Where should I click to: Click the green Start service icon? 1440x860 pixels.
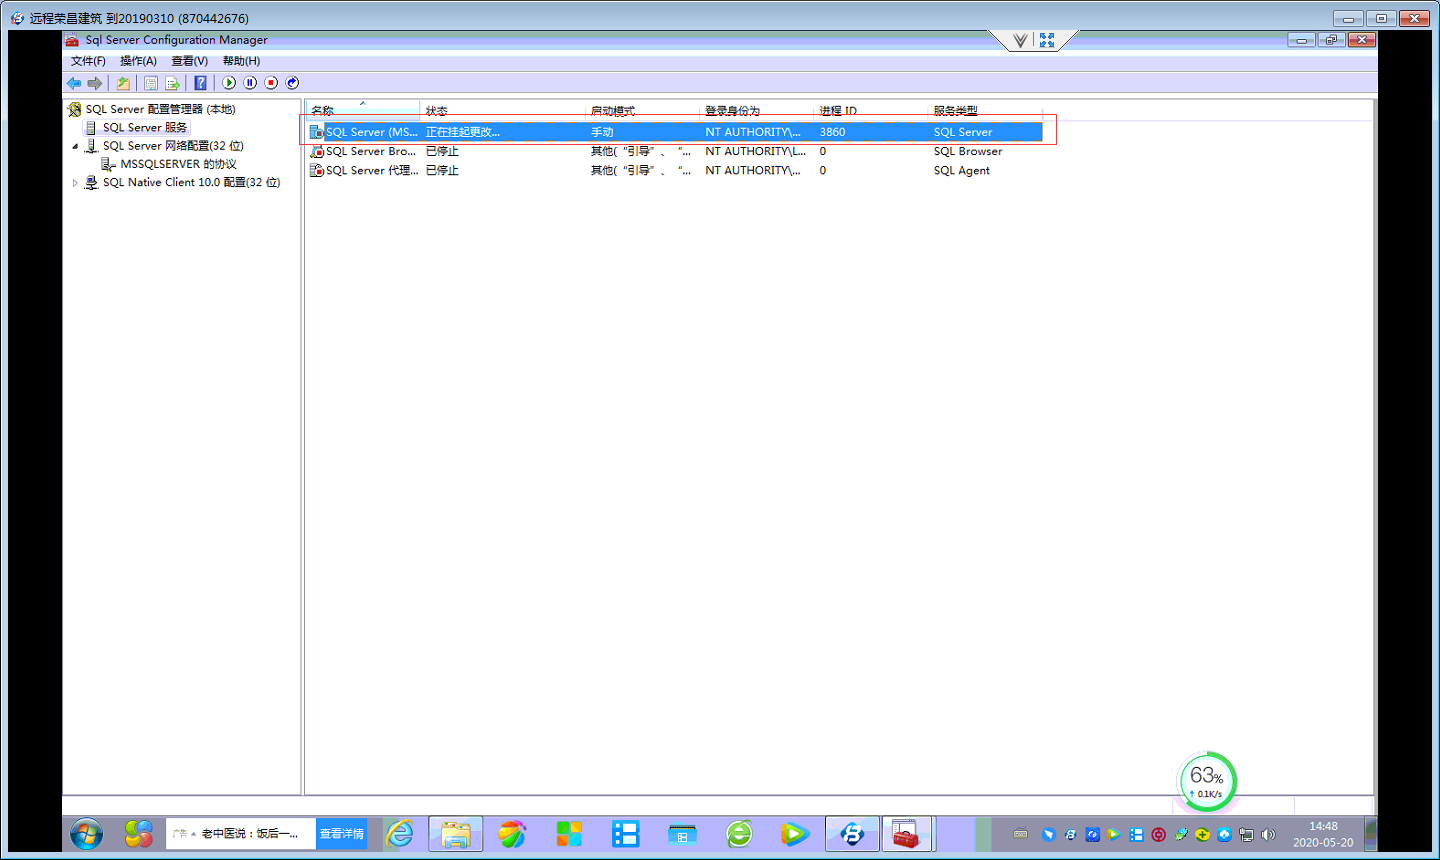pyautogui.click(x=229, y=83)
